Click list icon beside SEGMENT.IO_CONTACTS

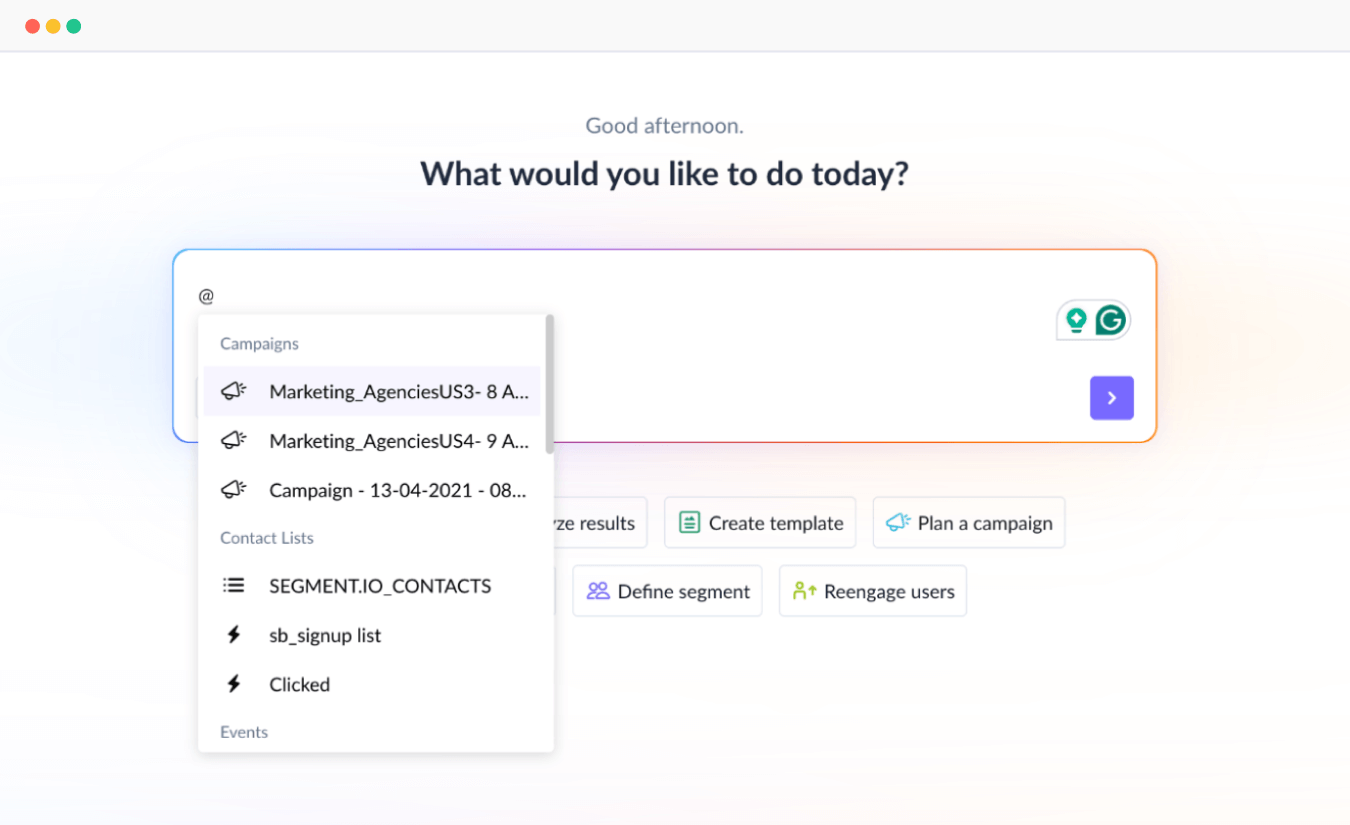click(x=234, y=586)
